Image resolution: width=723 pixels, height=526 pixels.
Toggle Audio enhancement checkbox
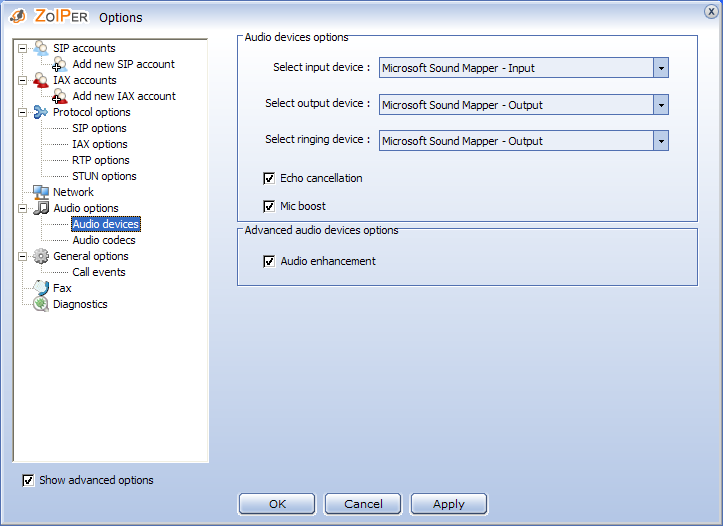point(269,261)
